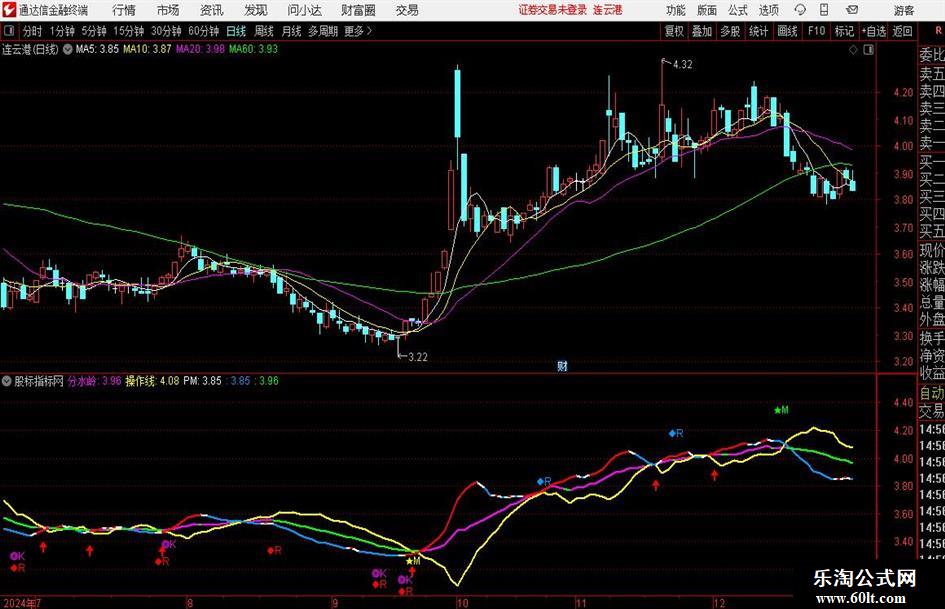Switch to the 分时 chart tab
This screenshot has width=945, height=609.
click(x=32, y=31)
